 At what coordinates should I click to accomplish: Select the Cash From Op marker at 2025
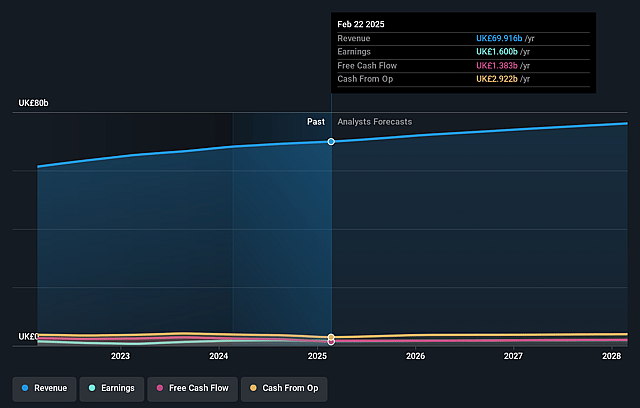tap(331, 337)
